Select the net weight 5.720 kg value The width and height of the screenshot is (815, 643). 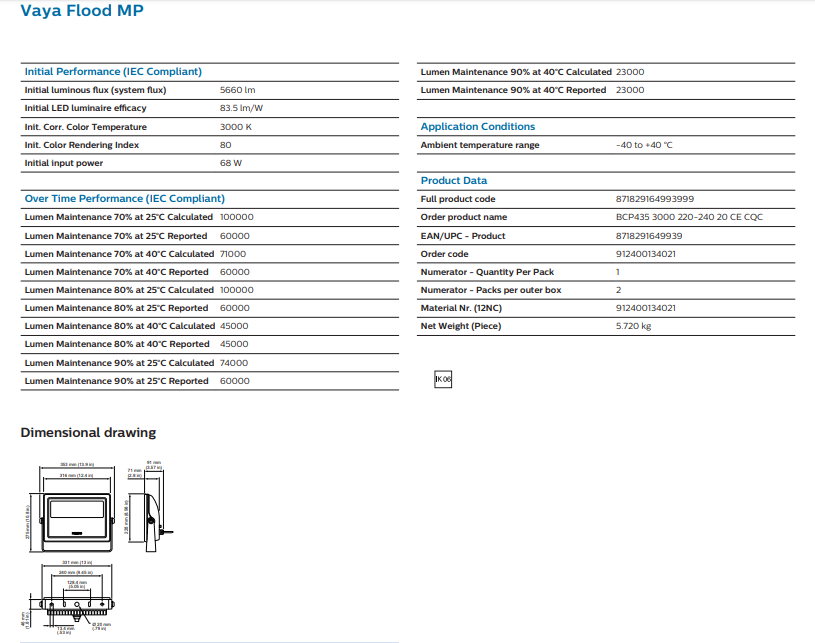click(x=634, y=326)
